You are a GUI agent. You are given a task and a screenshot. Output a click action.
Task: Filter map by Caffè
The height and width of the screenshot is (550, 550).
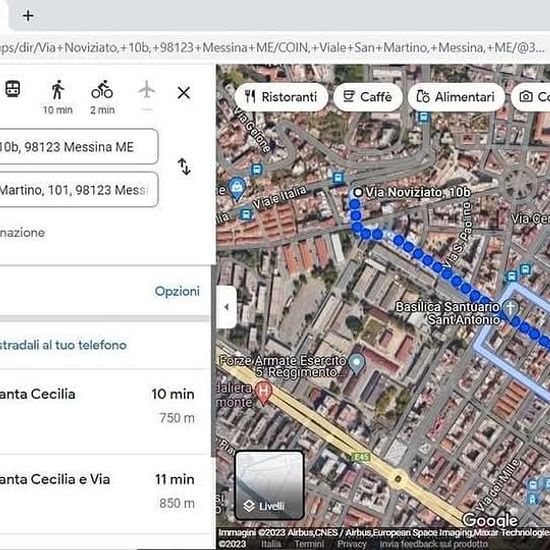click(368, 97)
